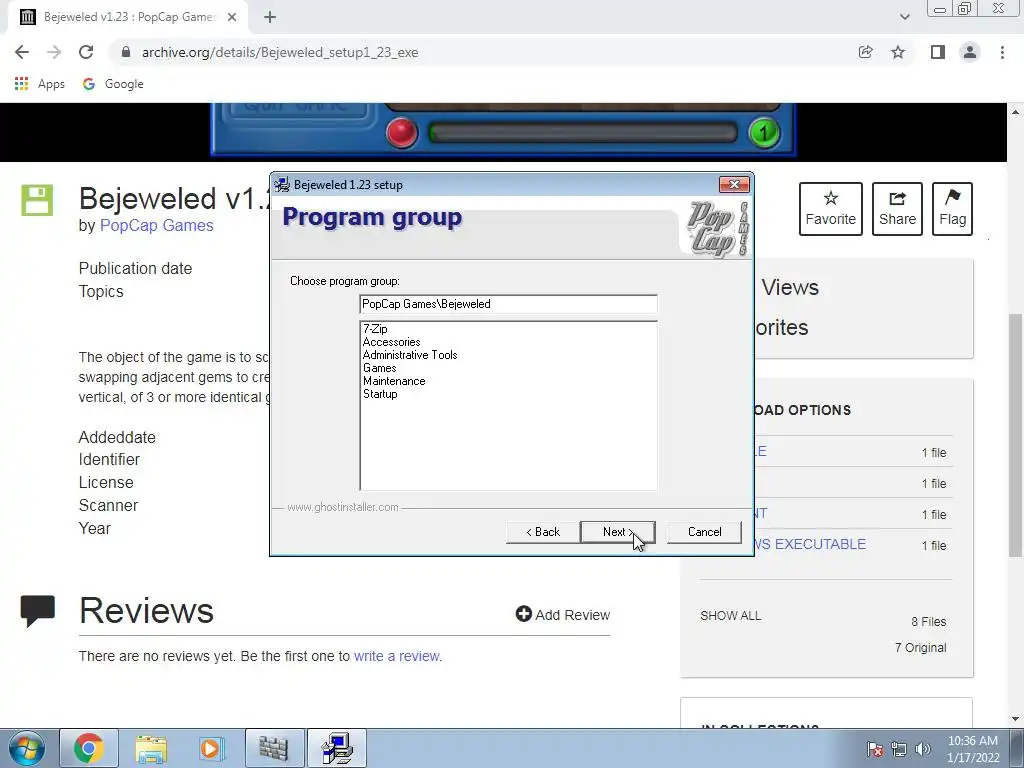Screen dimensions: 1024x768
Task: Bookmark this tab with star icon
Action: point(898,52)
